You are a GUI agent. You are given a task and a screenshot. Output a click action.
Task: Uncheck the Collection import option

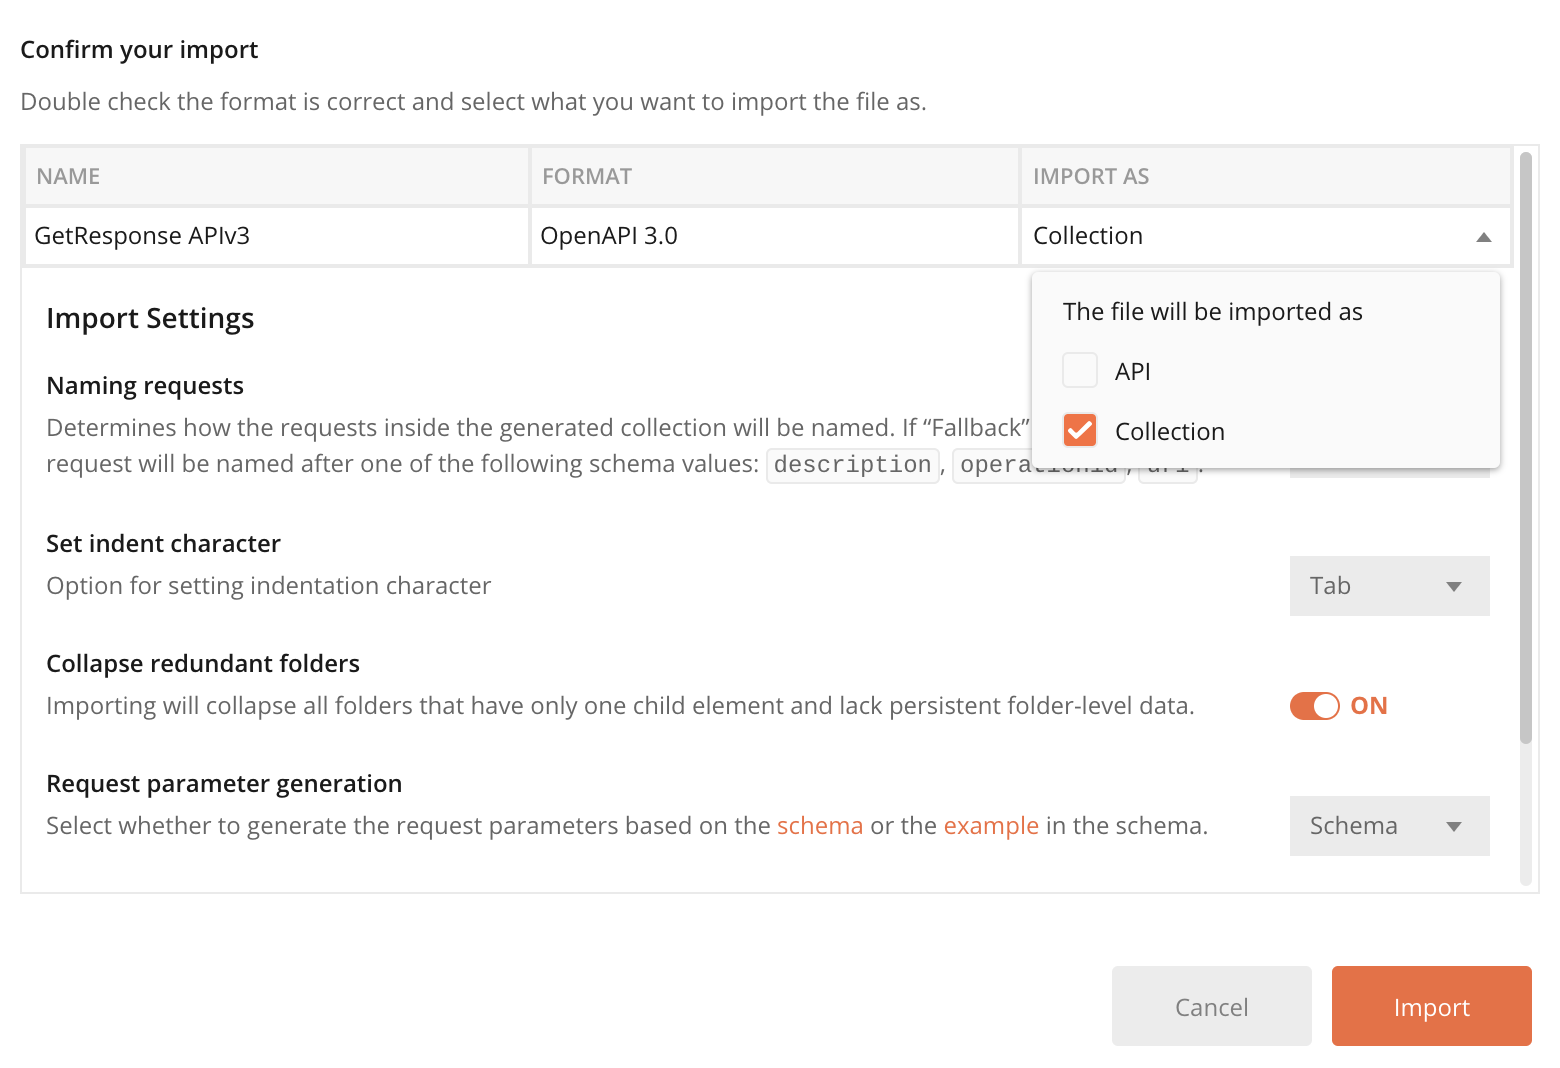(1080, 430)
